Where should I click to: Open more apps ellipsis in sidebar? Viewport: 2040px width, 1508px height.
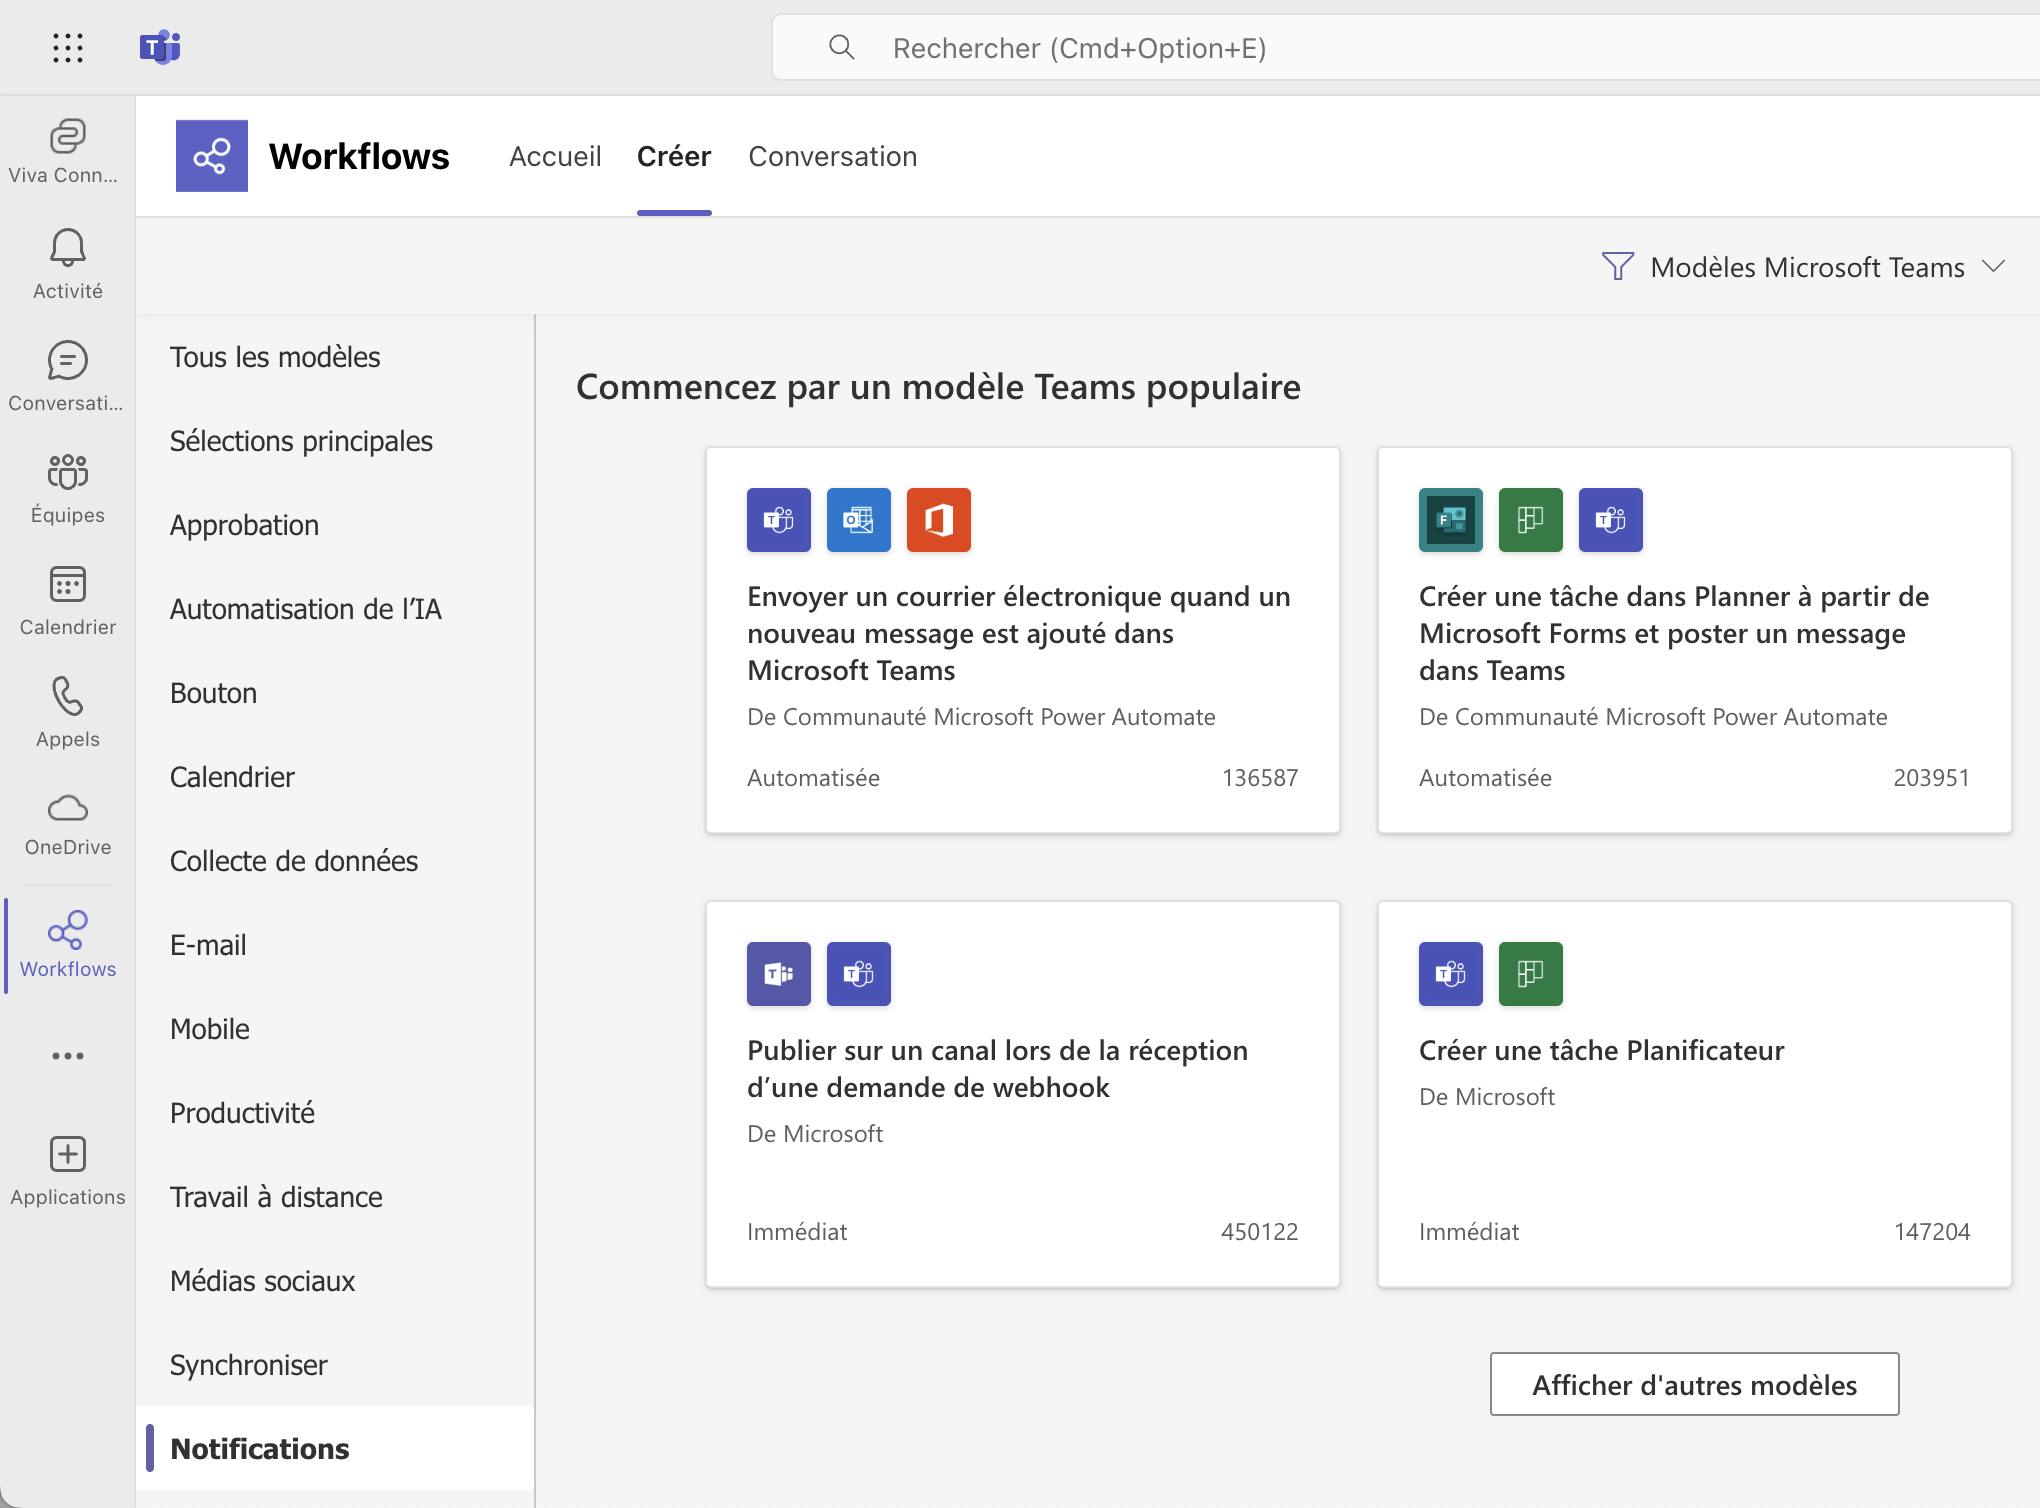[x=67, y=1055]
